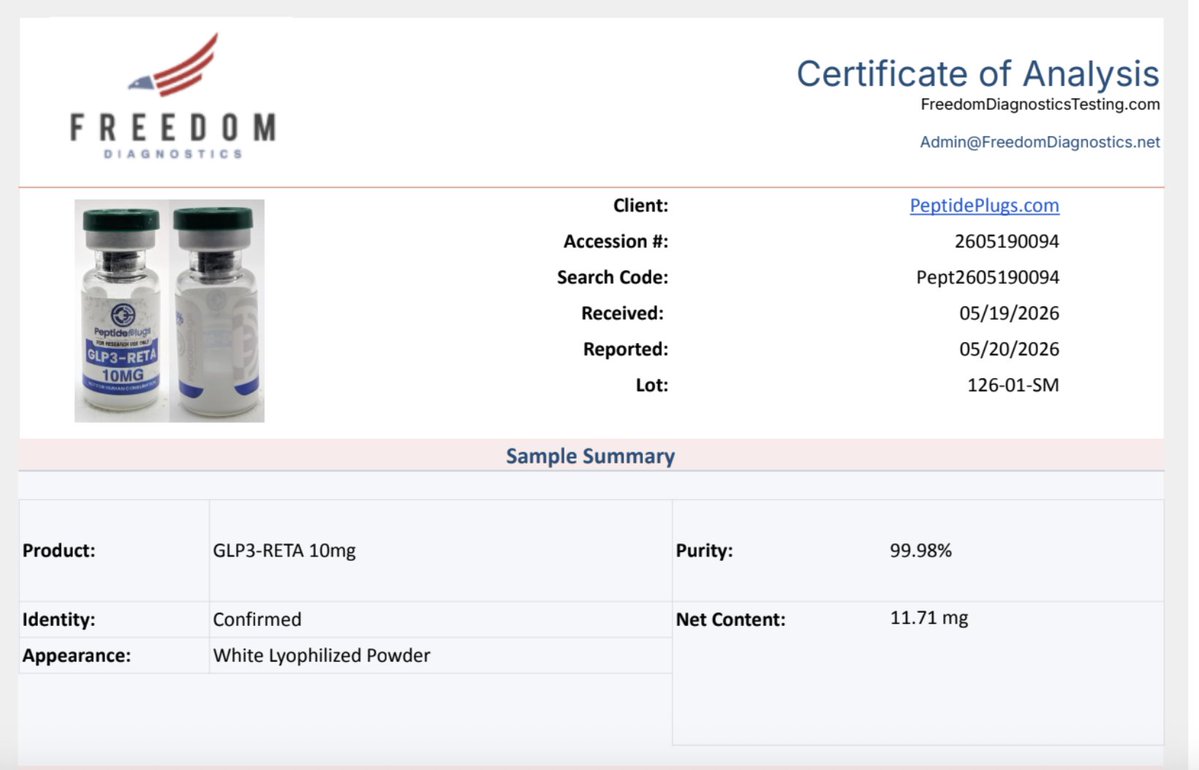Select the identity value Confirmed
1199x770 pixels.
coord(257,619)
